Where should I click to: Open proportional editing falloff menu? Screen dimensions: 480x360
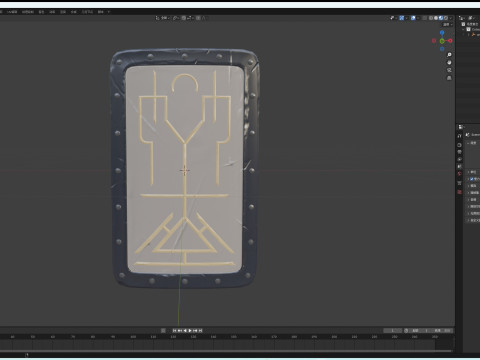pyautogui.click(x=204, y=18)
